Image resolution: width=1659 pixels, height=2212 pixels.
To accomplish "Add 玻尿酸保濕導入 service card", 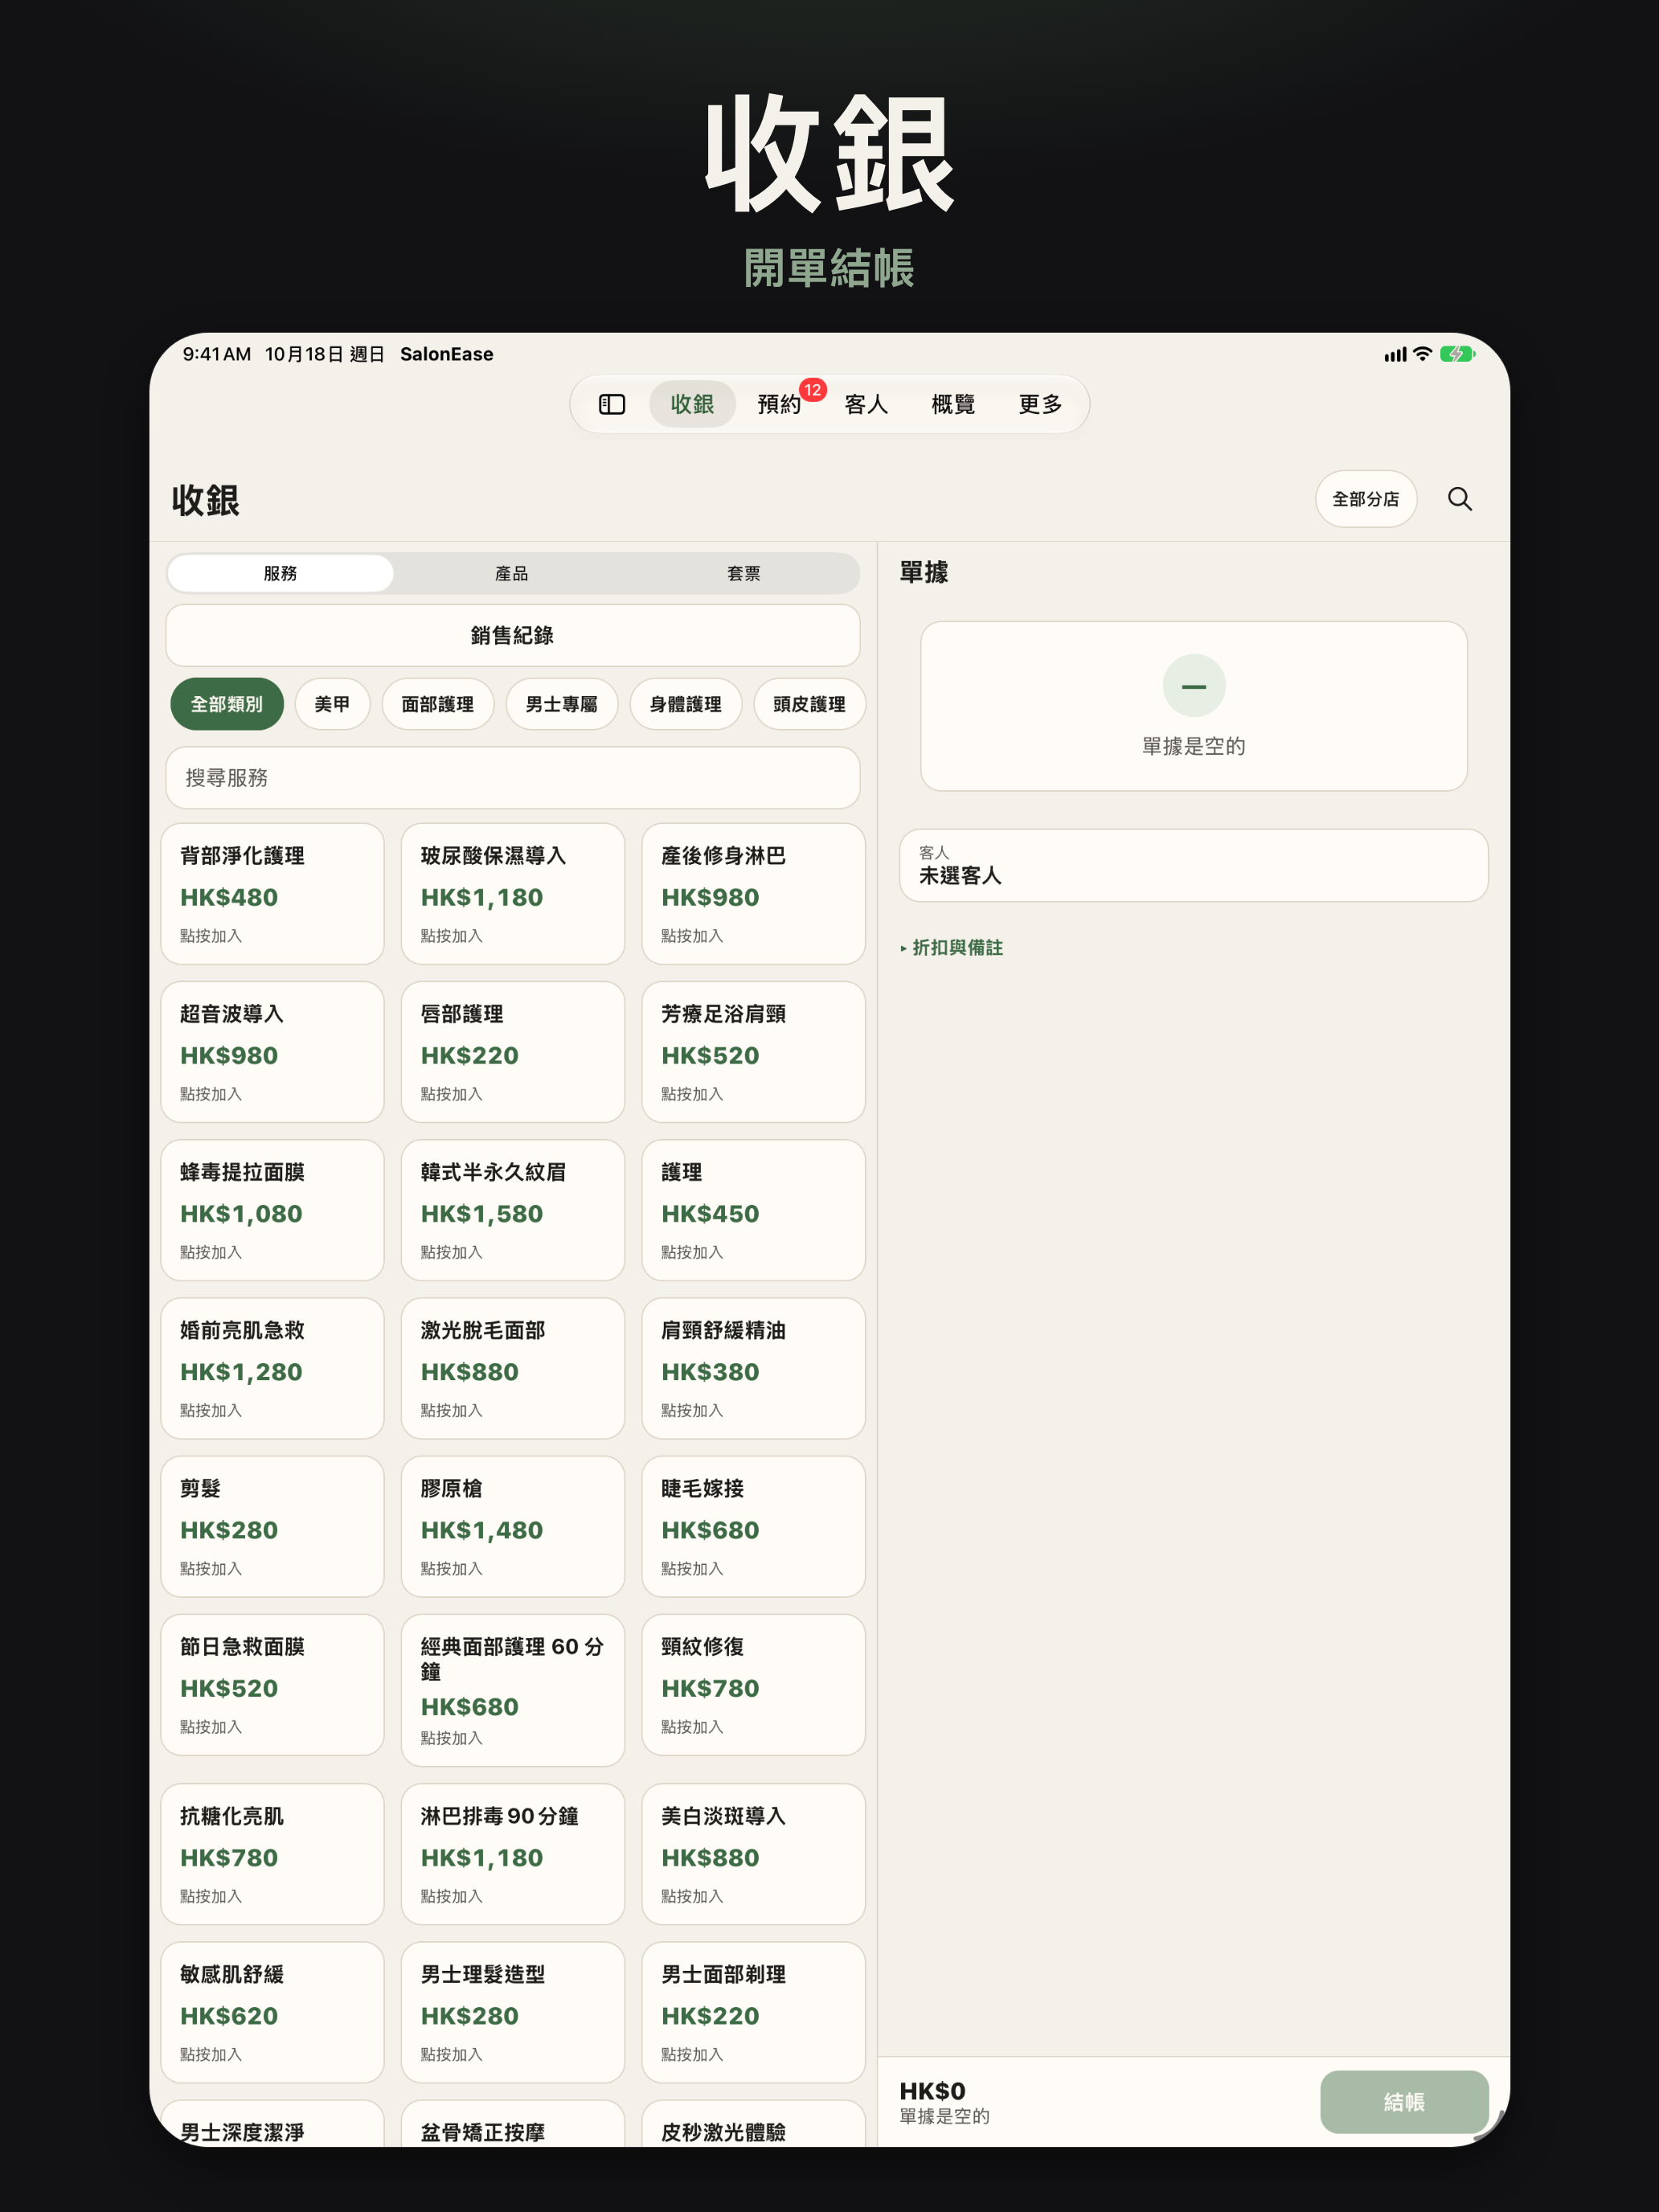I will (x=513, y=894).
